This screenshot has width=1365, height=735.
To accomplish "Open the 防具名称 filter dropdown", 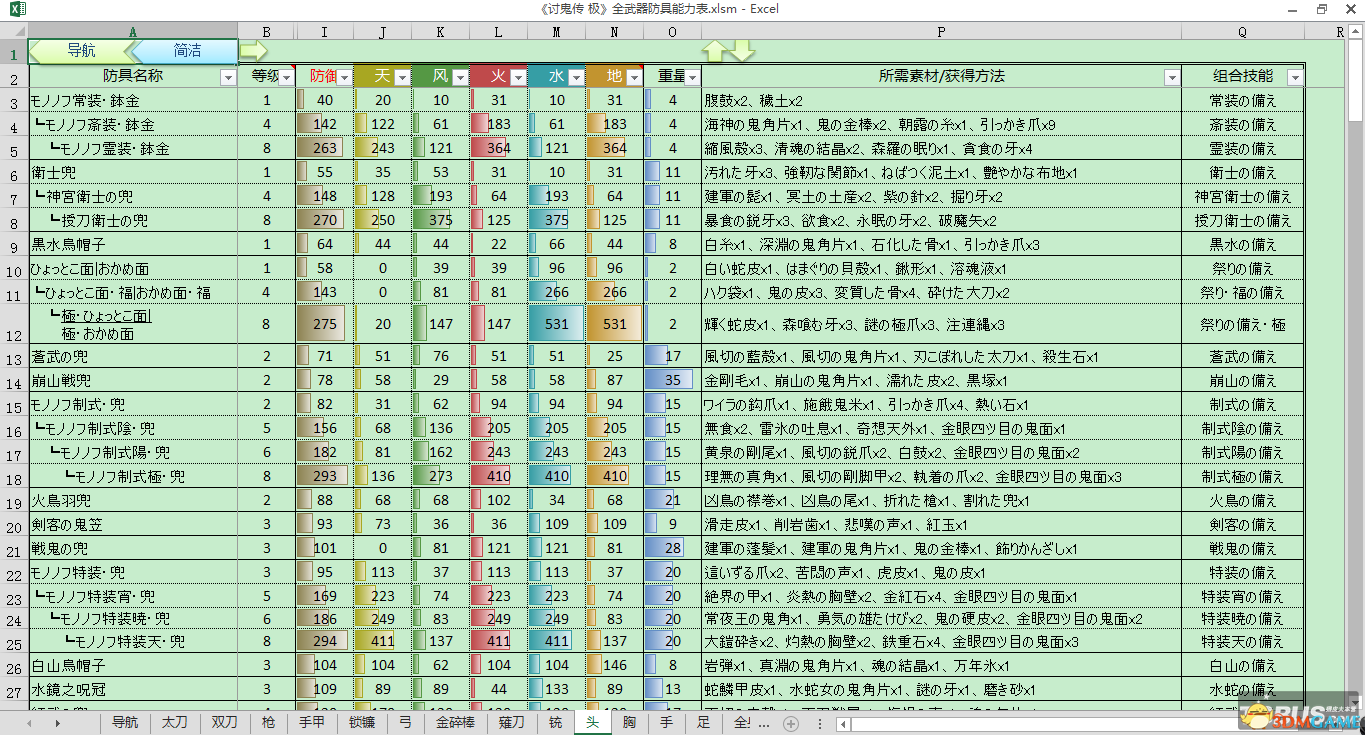I will (226, 77).
